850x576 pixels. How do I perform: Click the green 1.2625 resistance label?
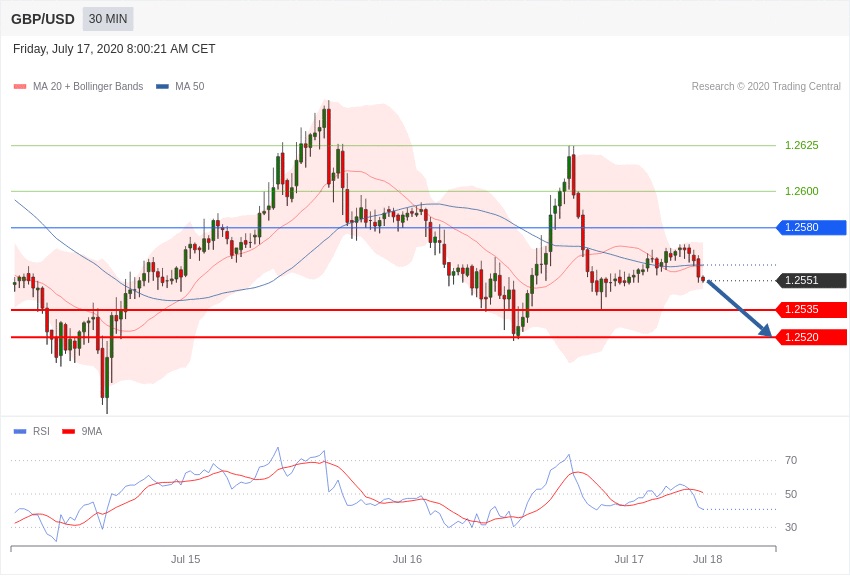pos(801,146)
